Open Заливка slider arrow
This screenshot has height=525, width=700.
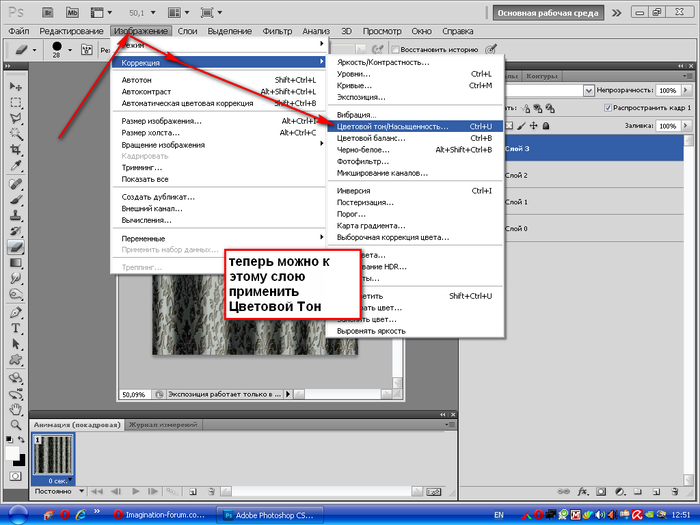pyautogui.click(x=686, y=126)
